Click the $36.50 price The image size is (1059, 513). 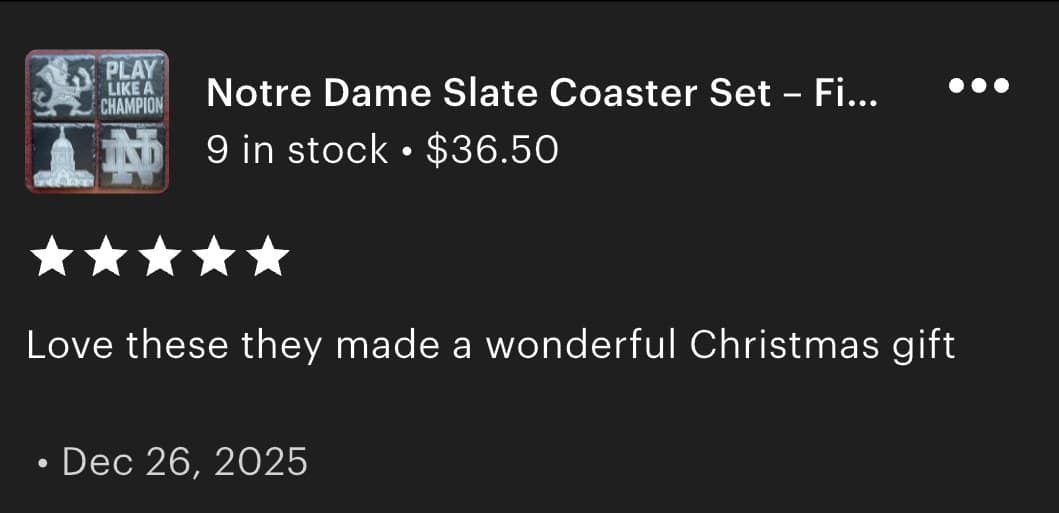[492, 150]
